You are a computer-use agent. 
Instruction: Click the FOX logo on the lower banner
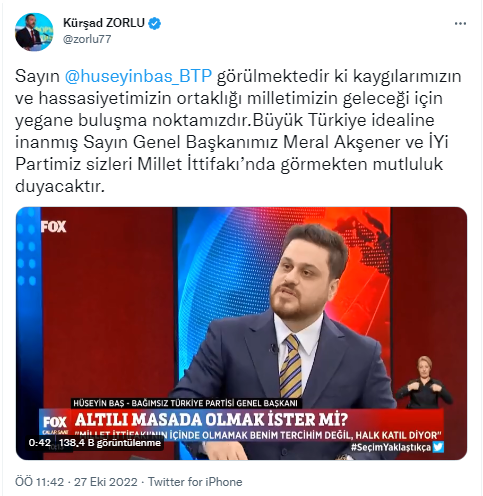coord(55,422)
